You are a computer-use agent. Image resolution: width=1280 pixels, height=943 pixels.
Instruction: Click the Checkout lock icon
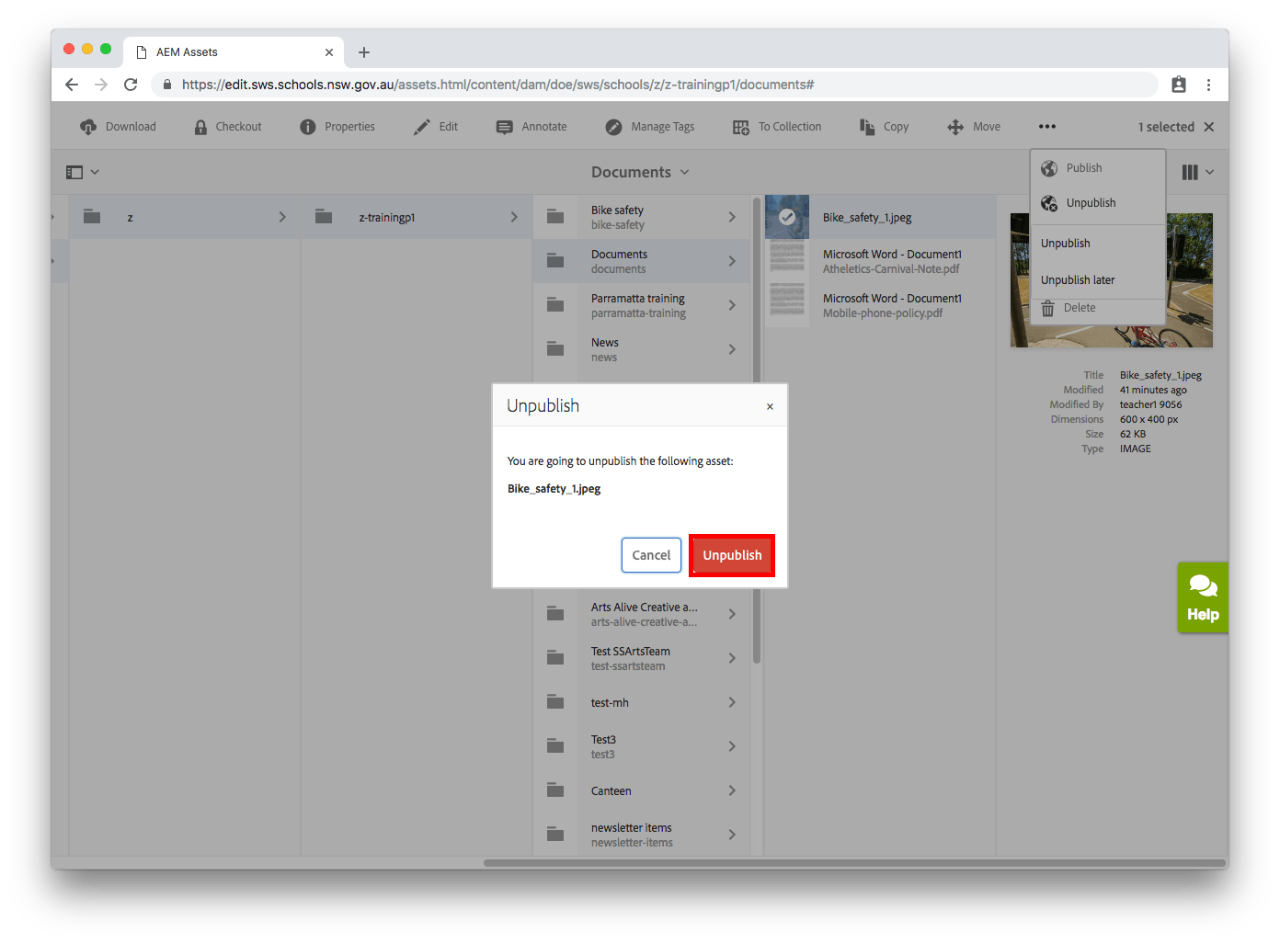point(200,127)
